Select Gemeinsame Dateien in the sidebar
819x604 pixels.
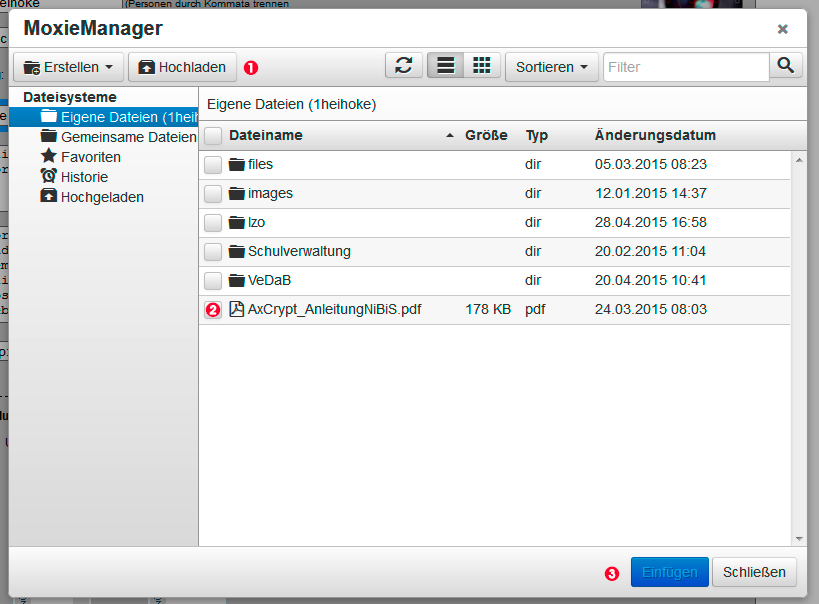103,137
